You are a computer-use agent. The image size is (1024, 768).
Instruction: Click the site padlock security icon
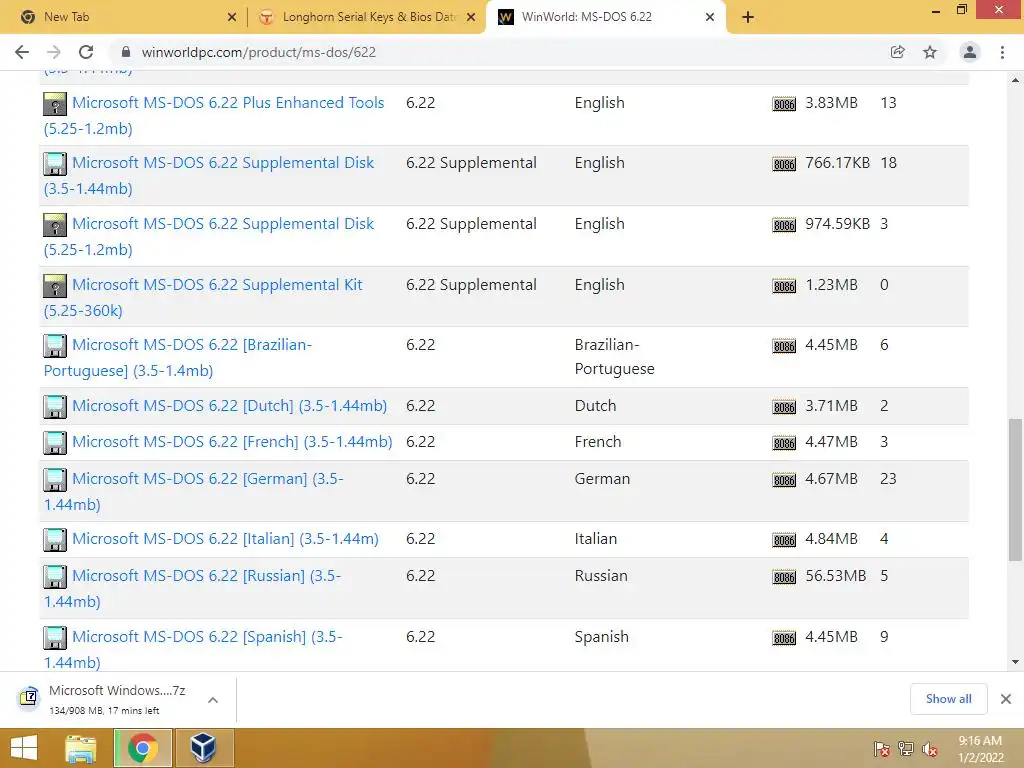point(126,52)
